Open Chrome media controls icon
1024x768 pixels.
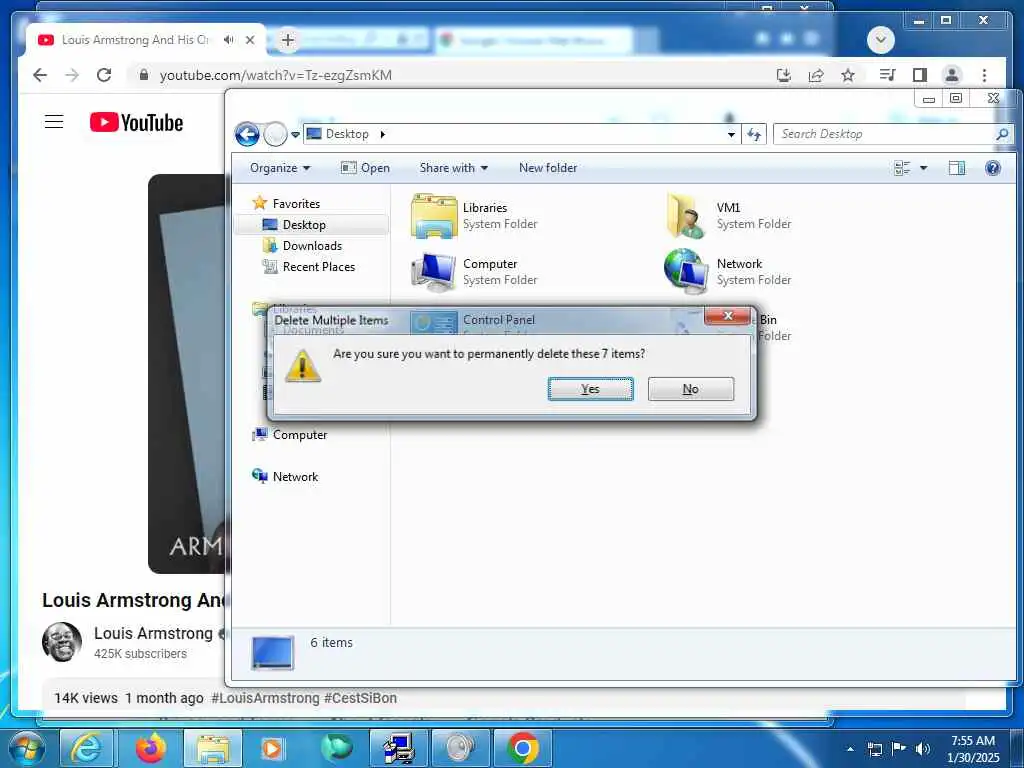click(x=887, y=75)
